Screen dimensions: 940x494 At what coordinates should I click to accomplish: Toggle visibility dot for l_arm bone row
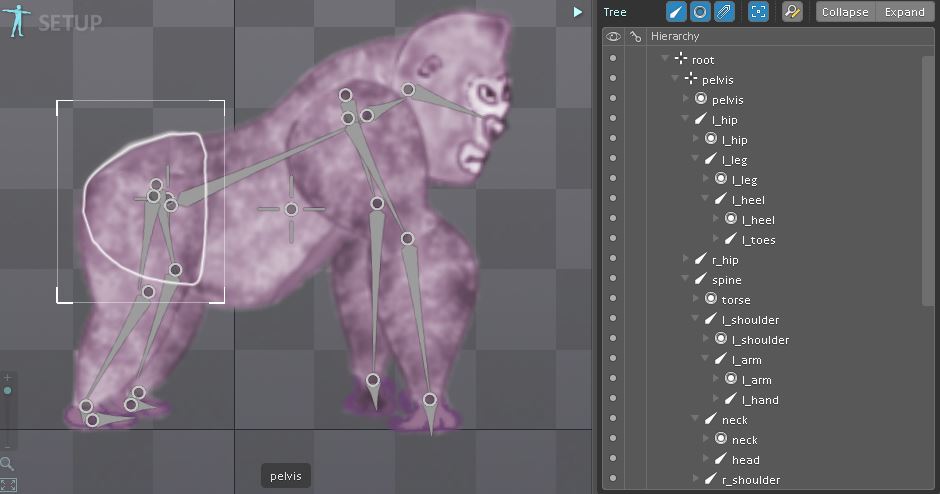(x=613, y=359)
